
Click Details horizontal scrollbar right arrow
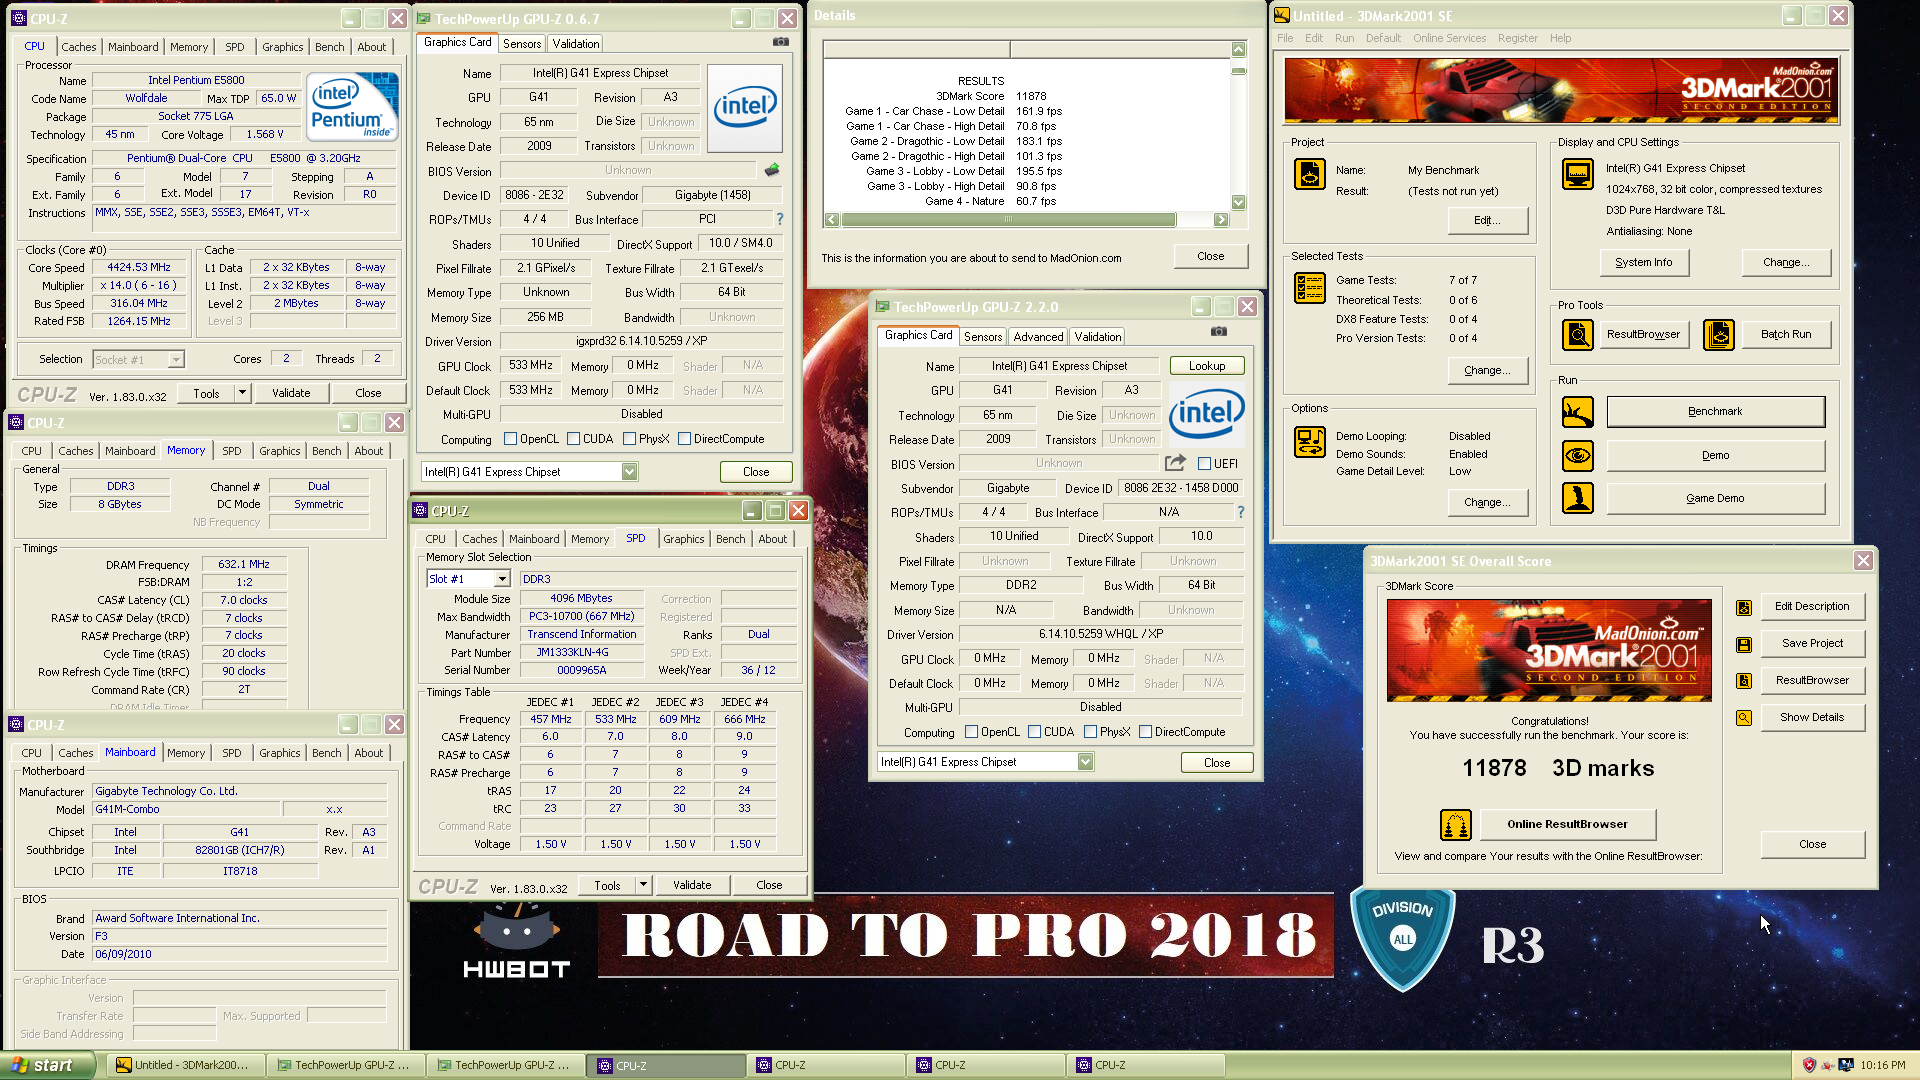tap(1221, 219)
